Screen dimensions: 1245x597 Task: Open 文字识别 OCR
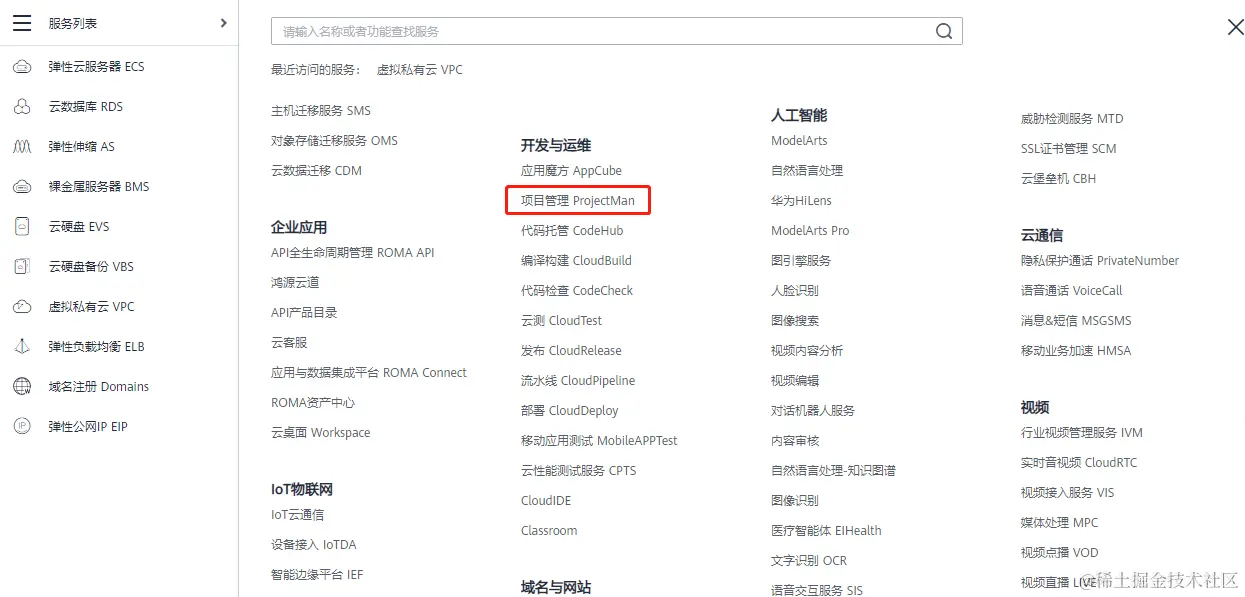809,561
